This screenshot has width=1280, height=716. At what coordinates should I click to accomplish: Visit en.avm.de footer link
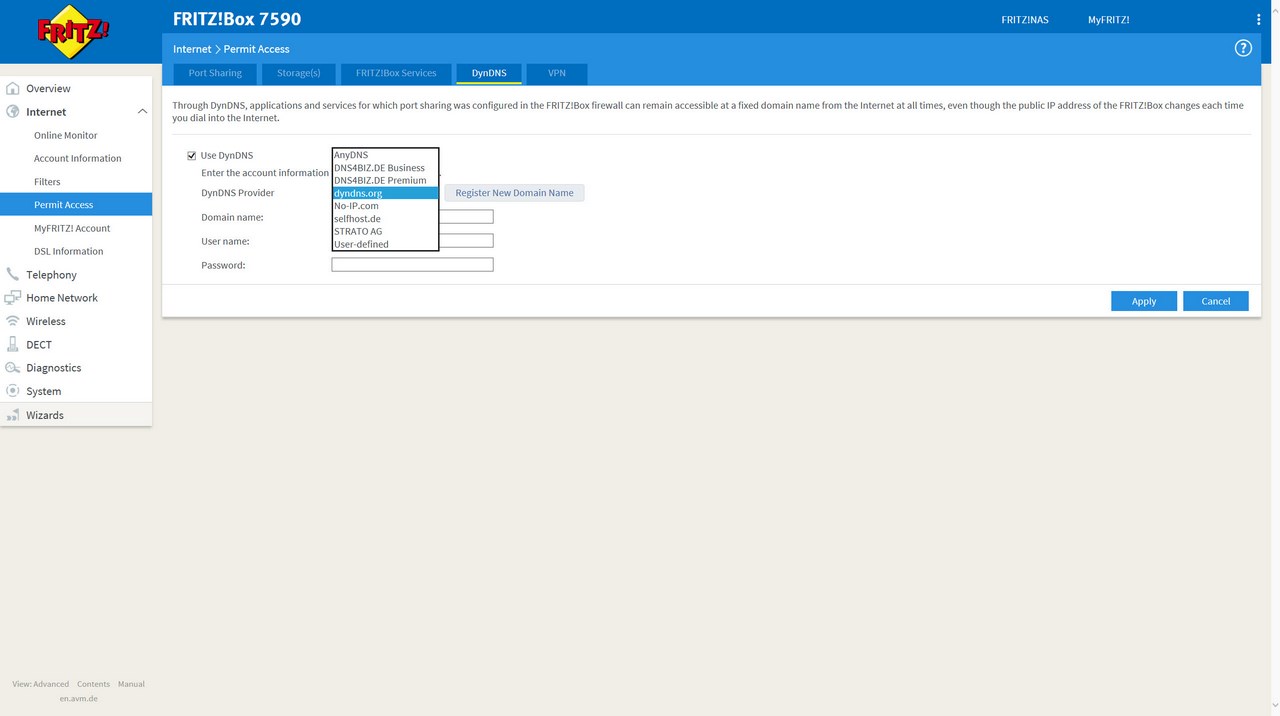coord(78,699)
